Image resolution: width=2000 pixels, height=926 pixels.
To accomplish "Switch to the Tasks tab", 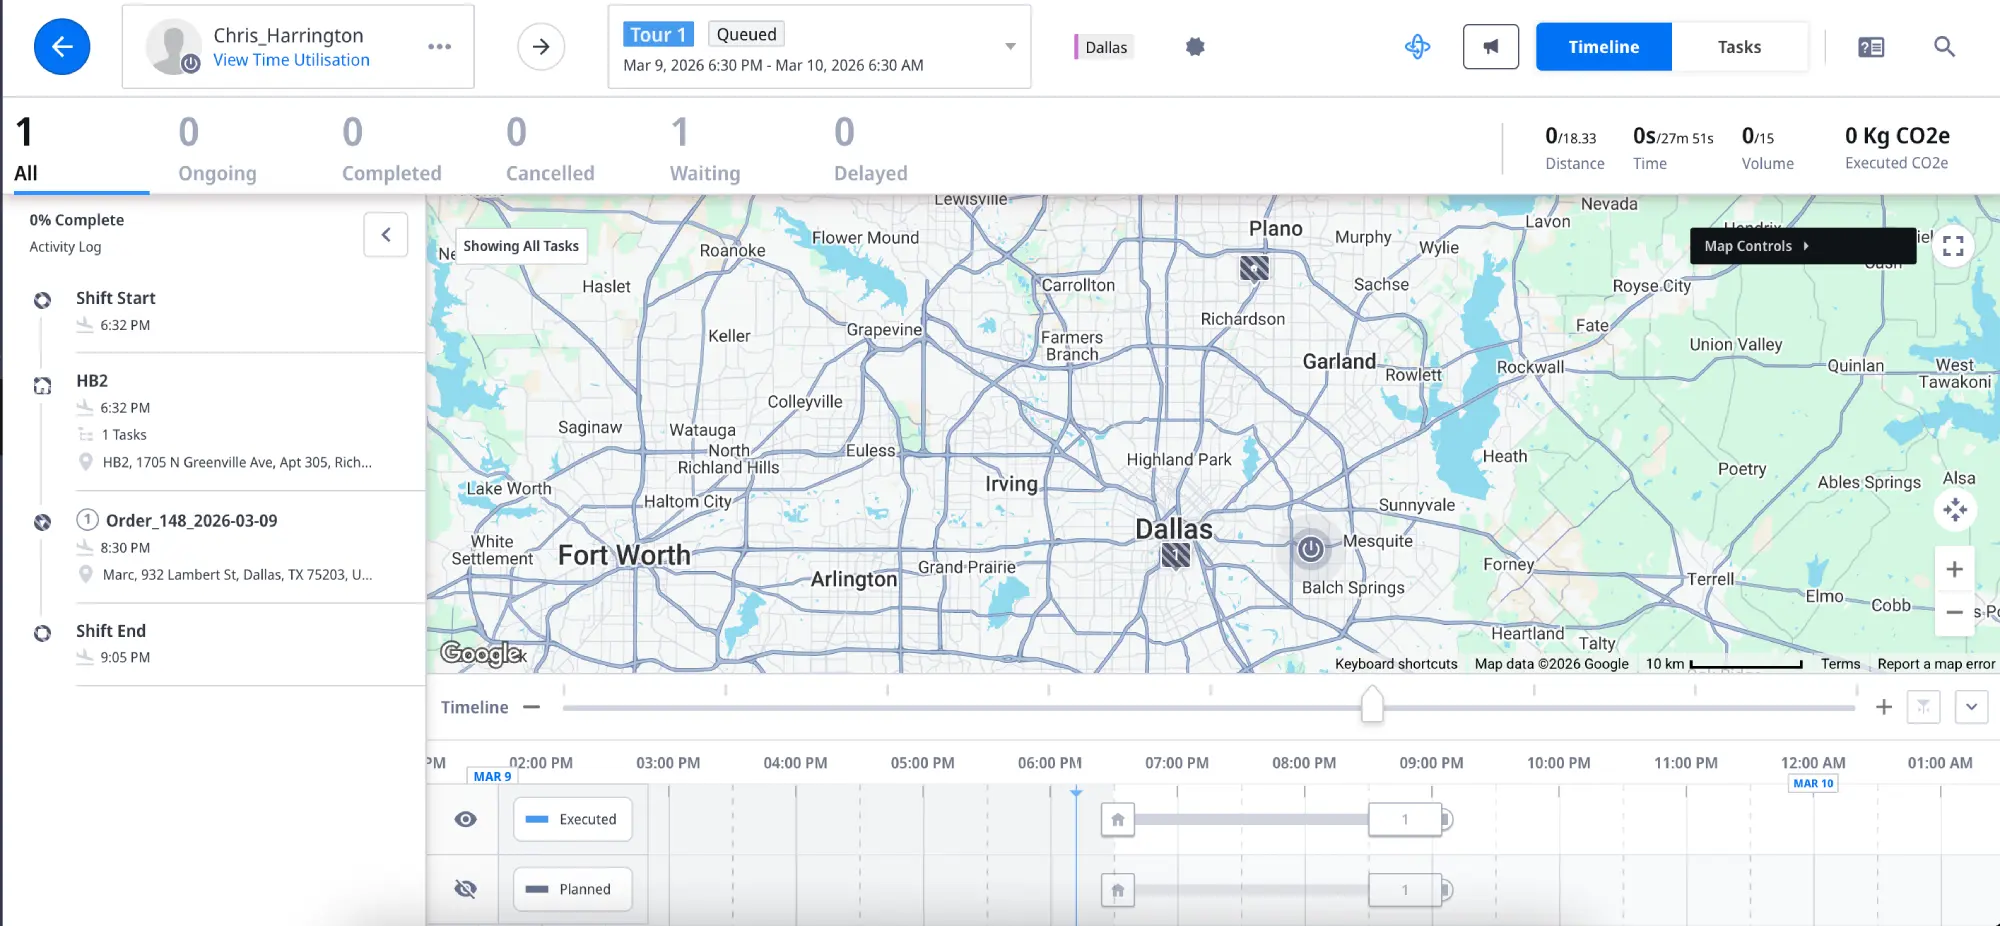I will point(1740,46).
